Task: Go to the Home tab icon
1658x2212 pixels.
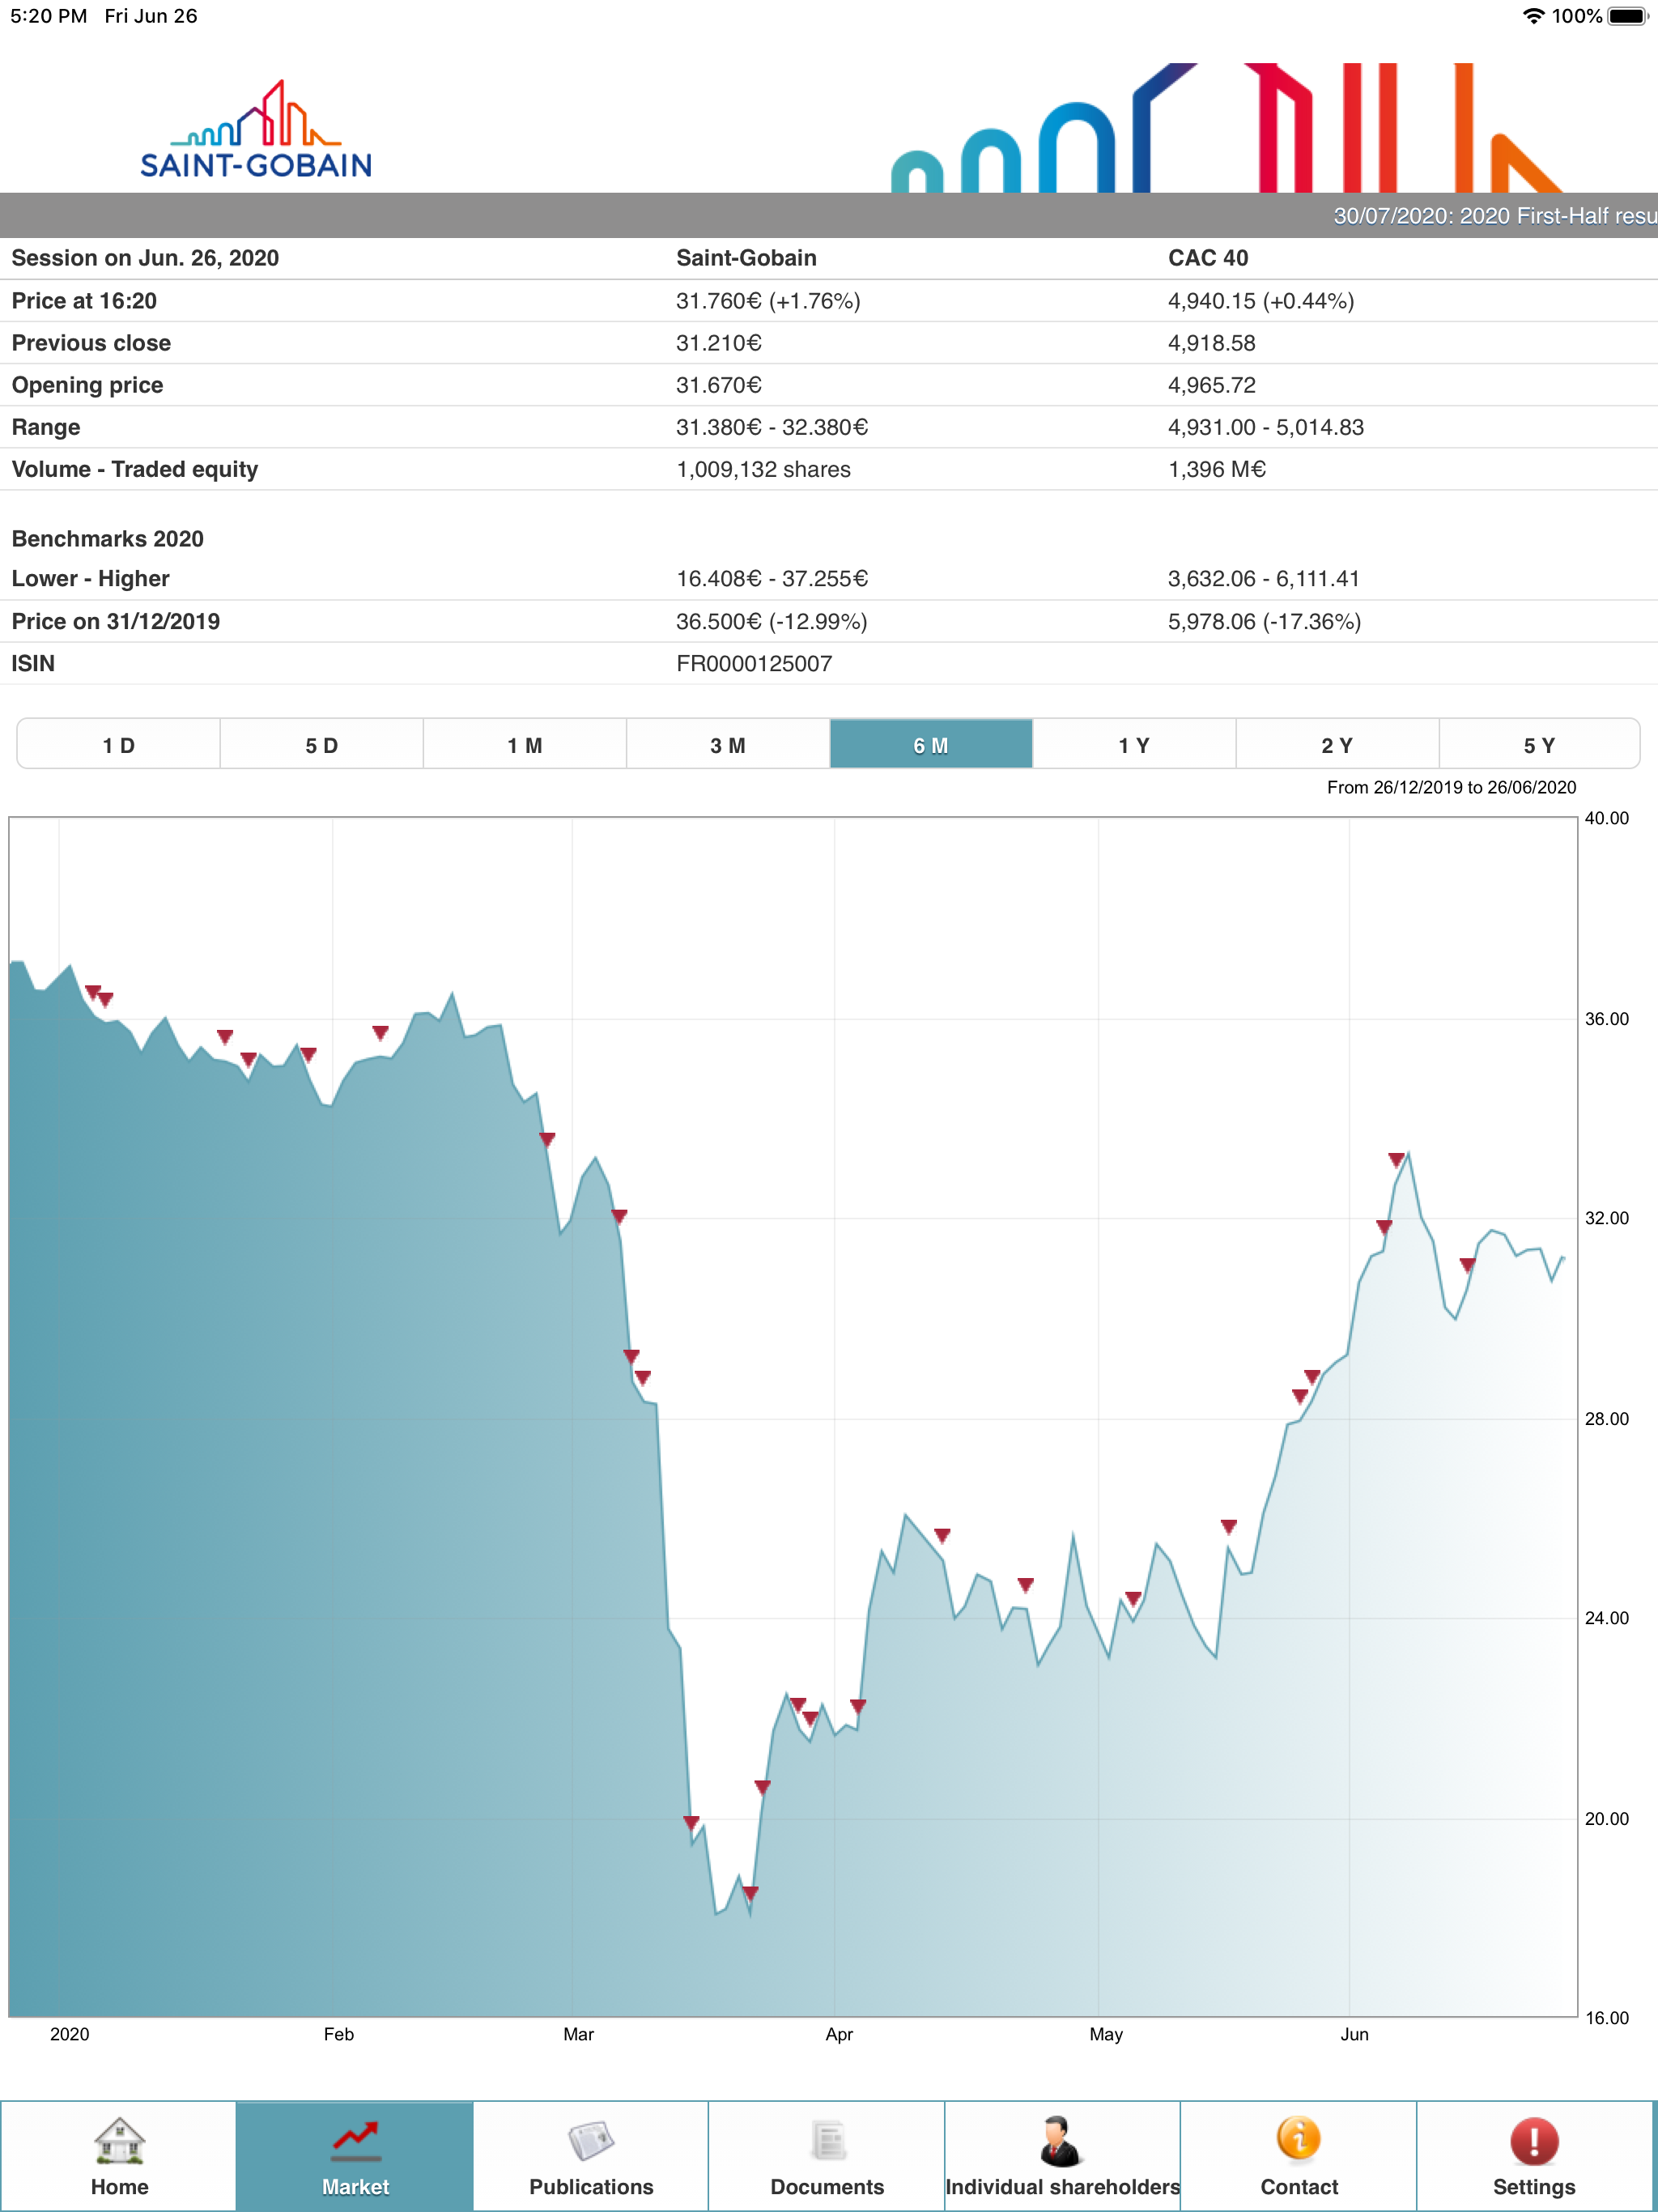Action: 119,2140
